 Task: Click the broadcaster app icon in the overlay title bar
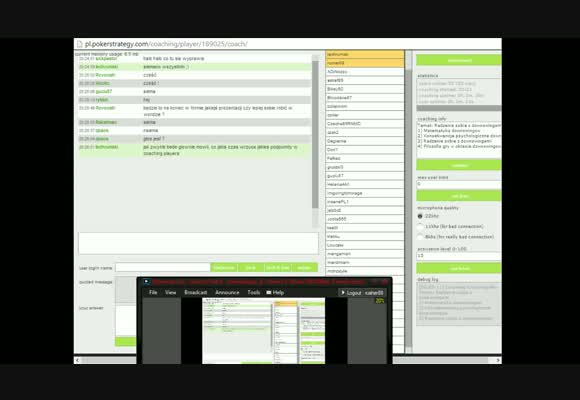click(146, 282)
